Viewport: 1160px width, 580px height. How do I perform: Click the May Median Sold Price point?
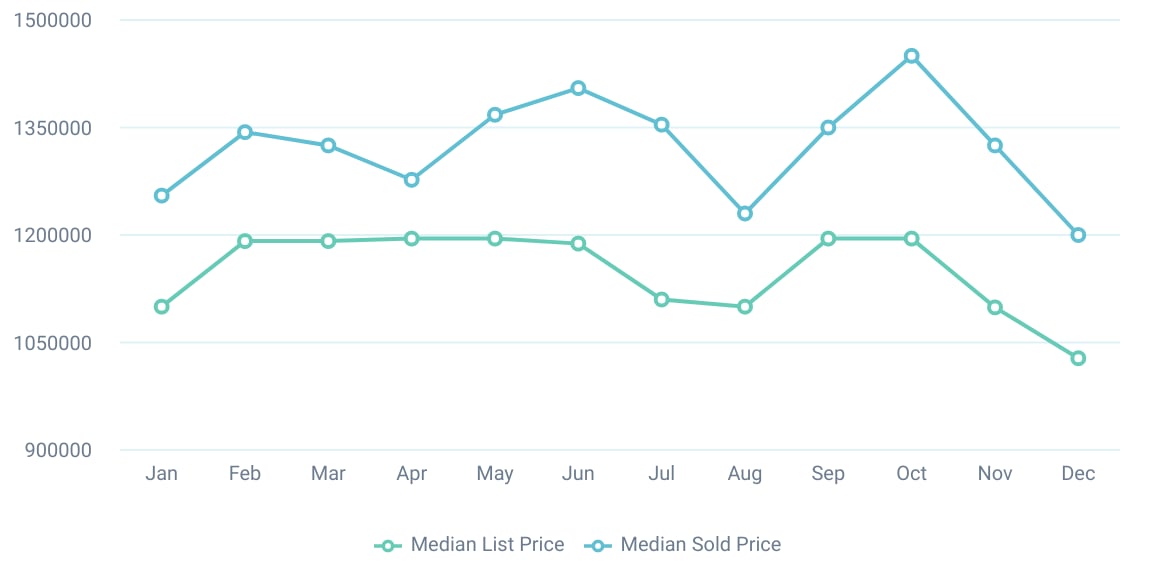[495, 115]
